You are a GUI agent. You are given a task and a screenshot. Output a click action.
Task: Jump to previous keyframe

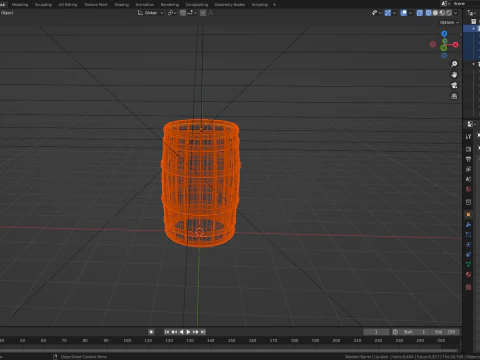point(174,332)
